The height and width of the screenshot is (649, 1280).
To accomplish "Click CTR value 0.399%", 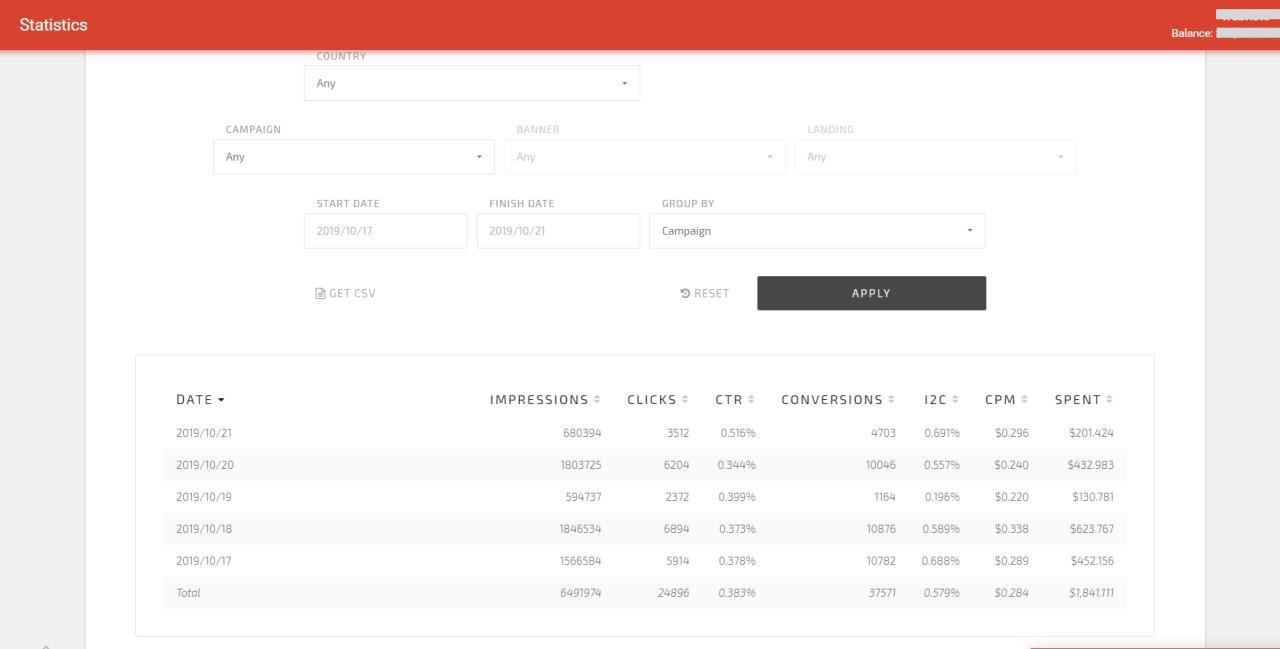I will pyautogui.click(x=737, y=497).
